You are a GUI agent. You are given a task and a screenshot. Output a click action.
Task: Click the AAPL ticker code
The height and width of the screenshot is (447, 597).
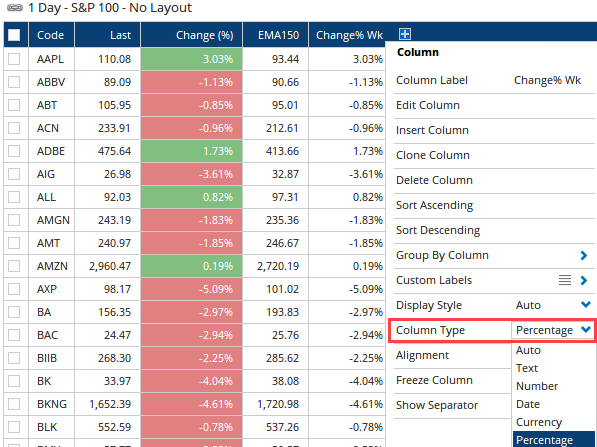(x=50, y=59)
